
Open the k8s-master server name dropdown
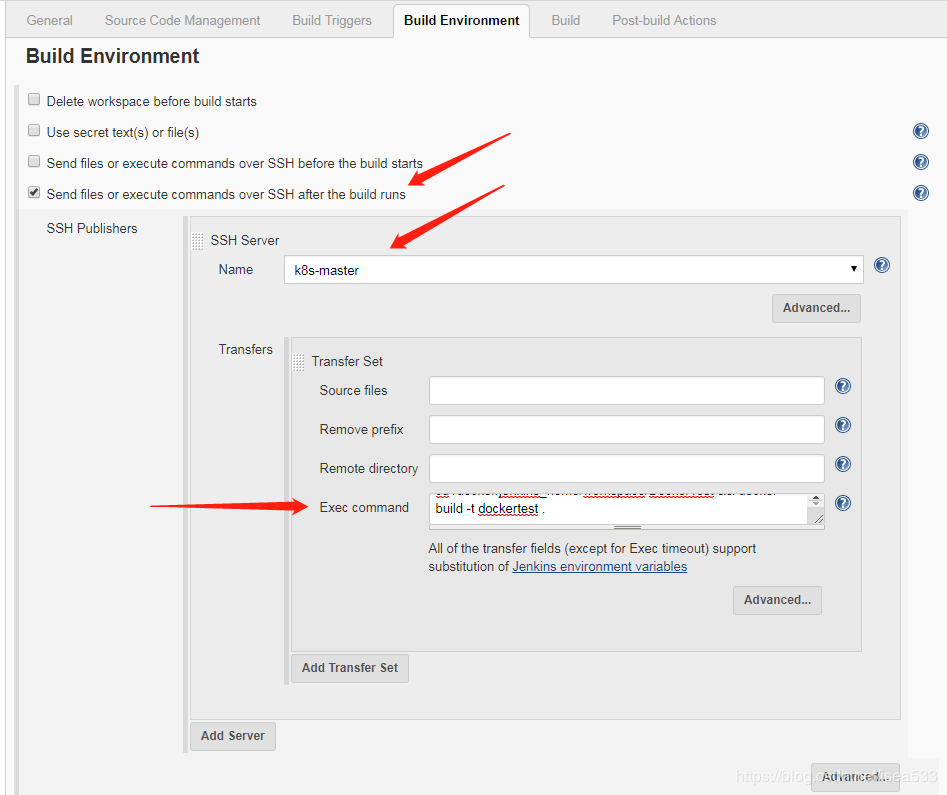(573, 269)
